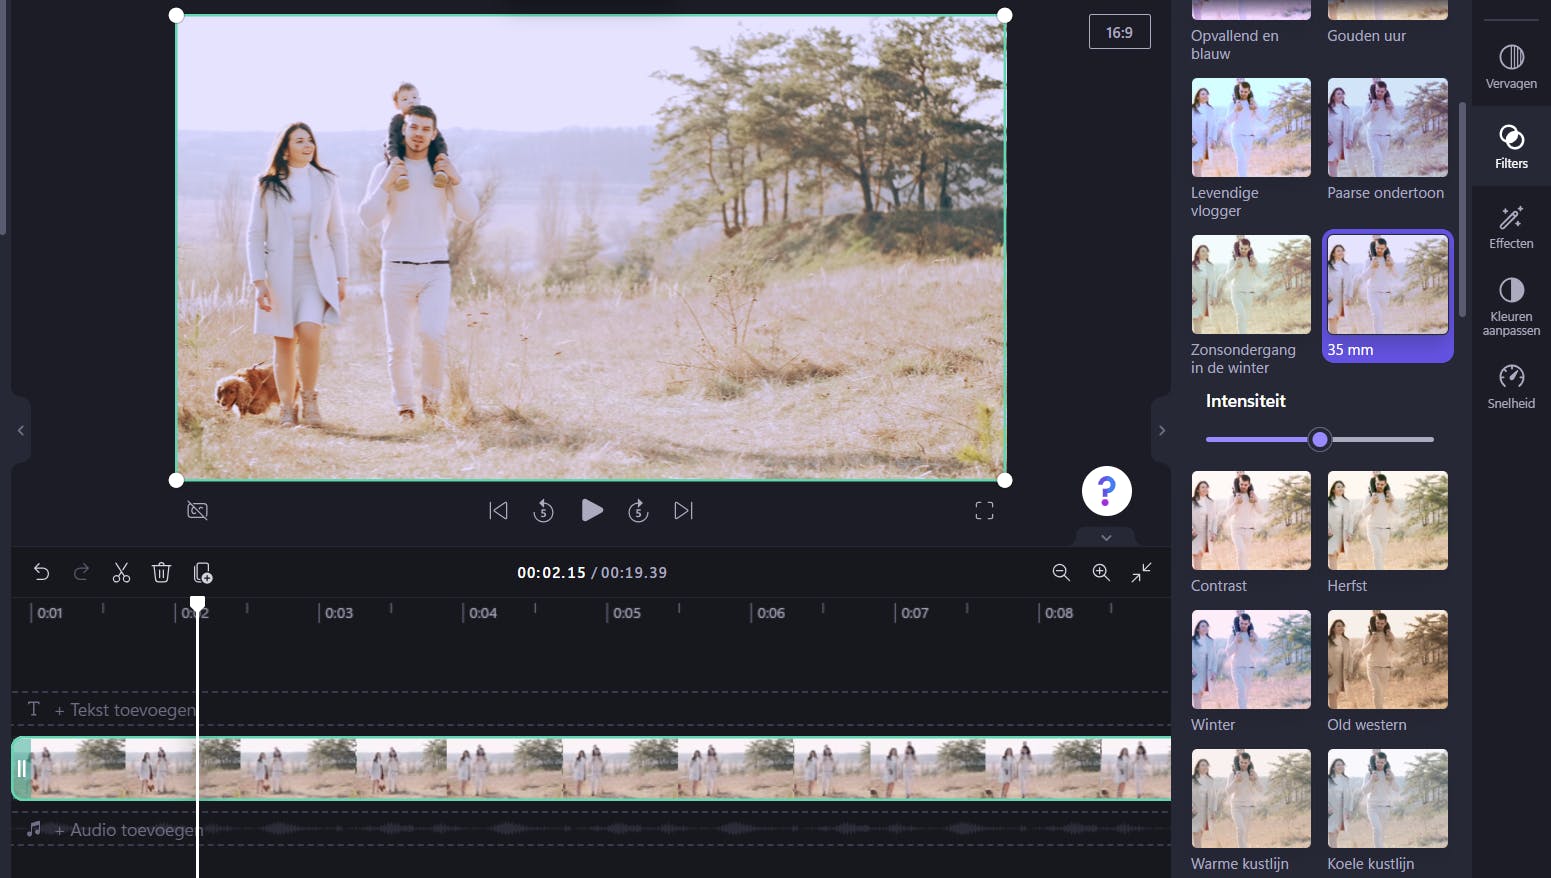
Task: Open the help question mark button
Action: point(1106,491)
